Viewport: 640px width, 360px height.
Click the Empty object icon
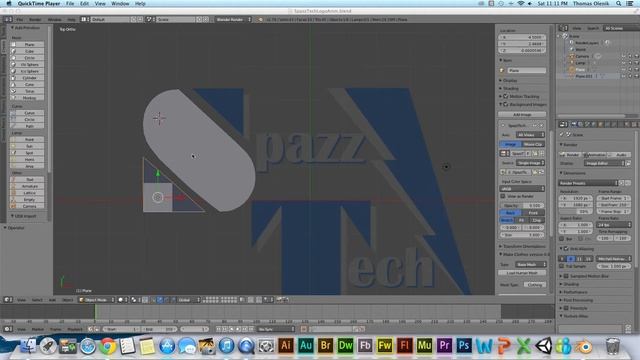(x=13, y=200)
